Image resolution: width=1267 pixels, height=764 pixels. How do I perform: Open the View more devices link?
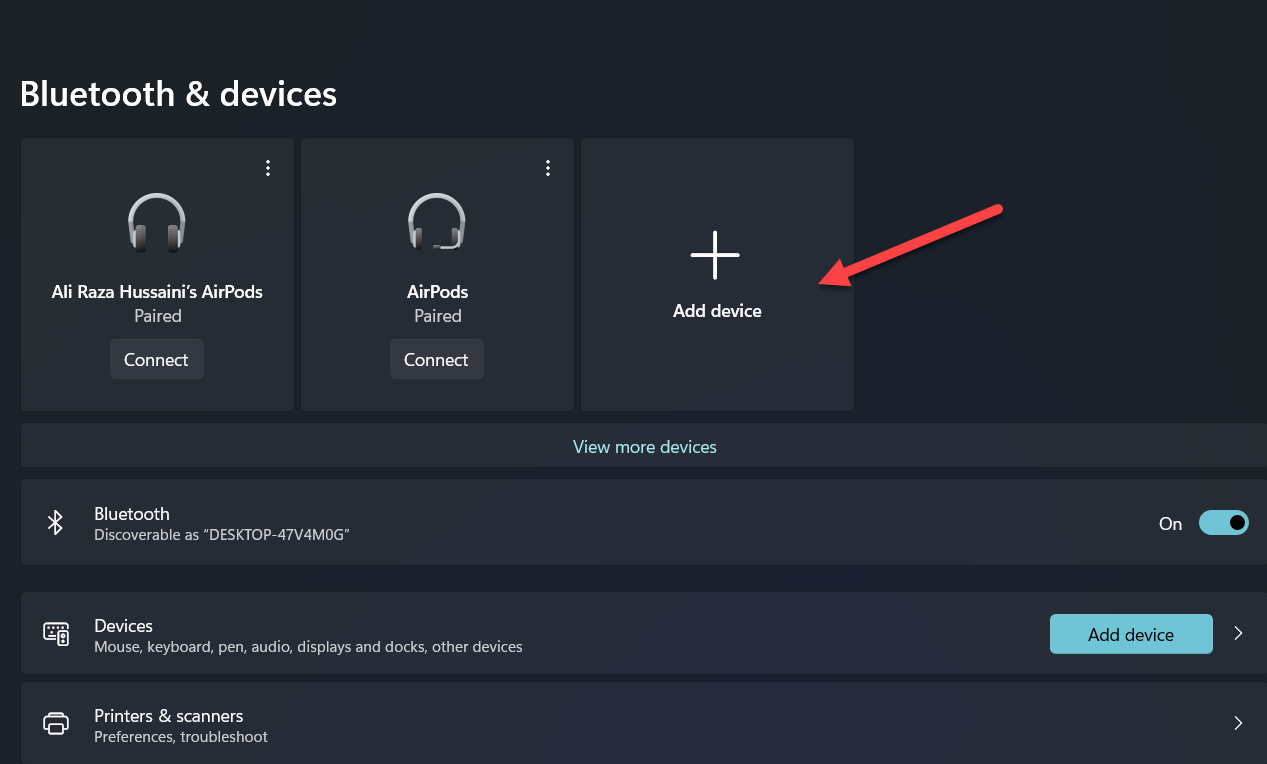pos(644,447)
